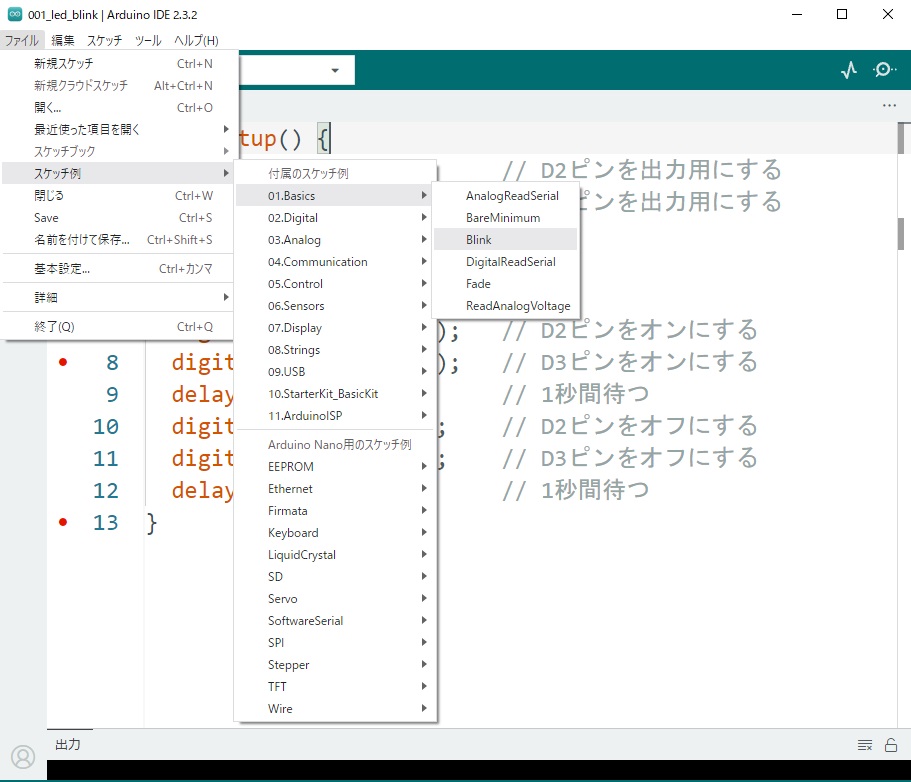Choose 名前を付けて保存... entry
Viewport: 911px width, 782px height.
[x=119, y=239]
